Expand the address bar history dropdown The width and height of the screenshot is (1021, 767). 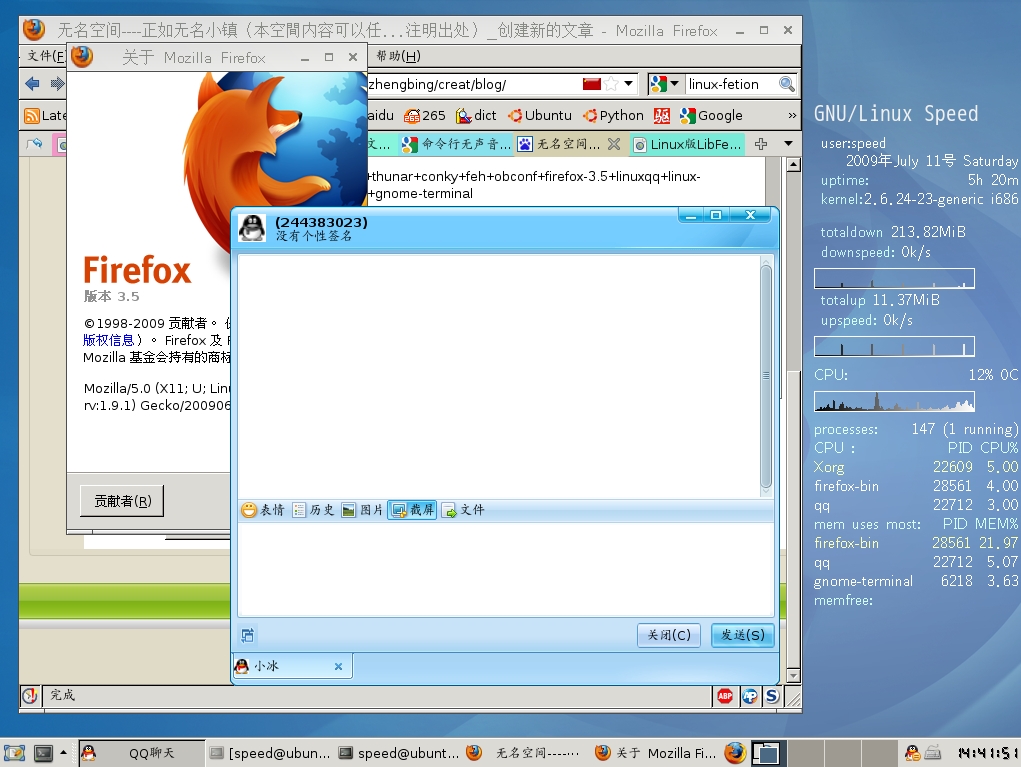click(628, 84)
